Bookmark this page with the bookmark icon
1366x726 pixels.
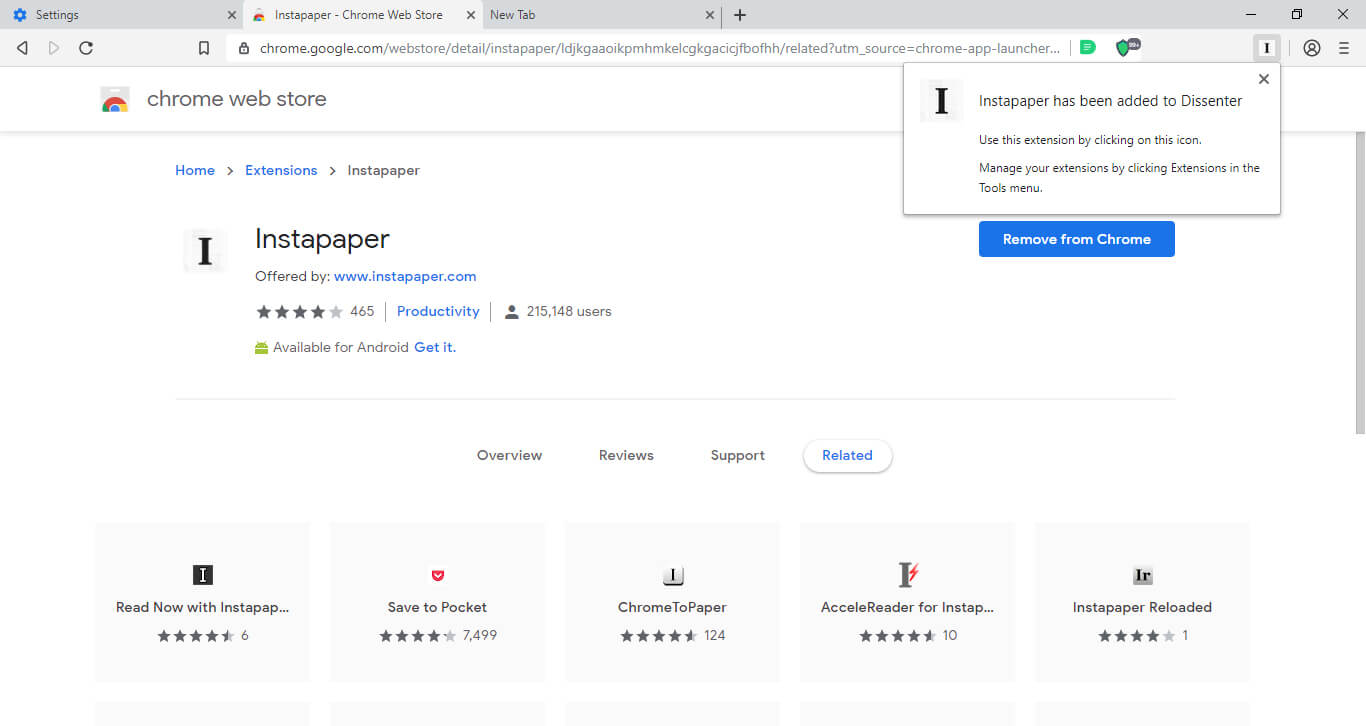pos(204,48)
